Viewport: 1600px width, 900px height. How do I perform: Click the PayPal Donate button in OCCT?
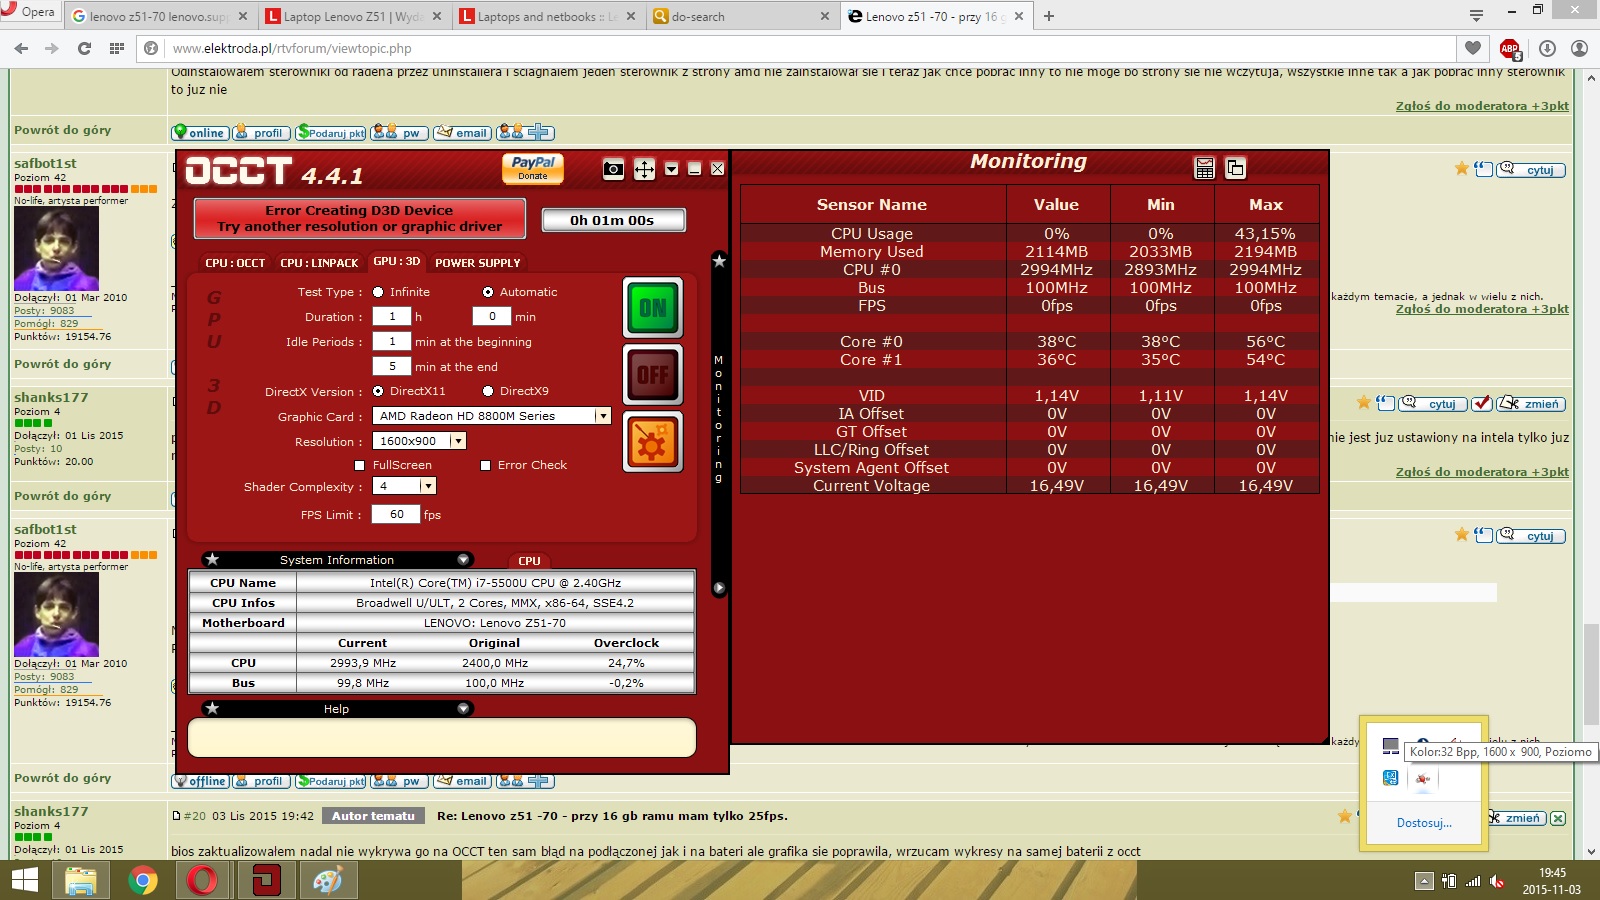532,168
